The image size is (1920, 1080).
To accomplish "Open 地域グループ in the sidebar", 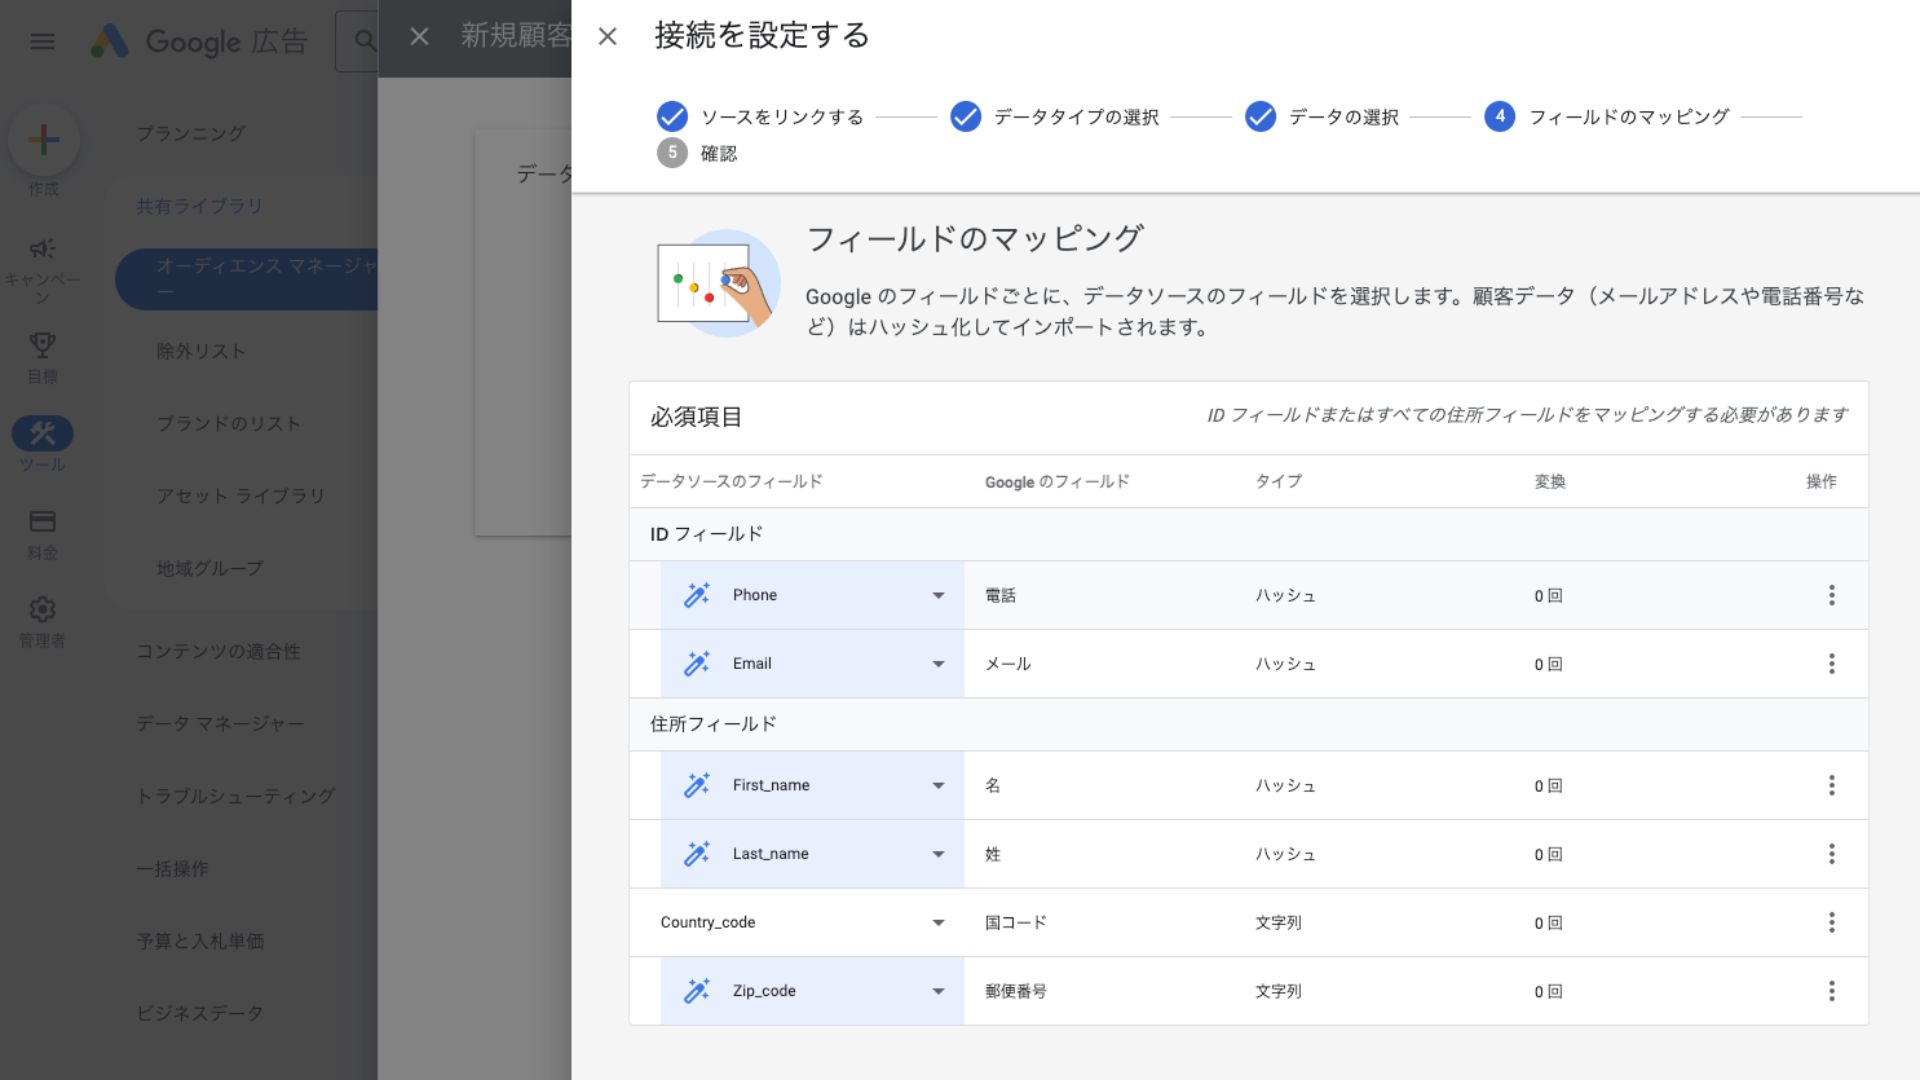I will click(x=209, y=568).
